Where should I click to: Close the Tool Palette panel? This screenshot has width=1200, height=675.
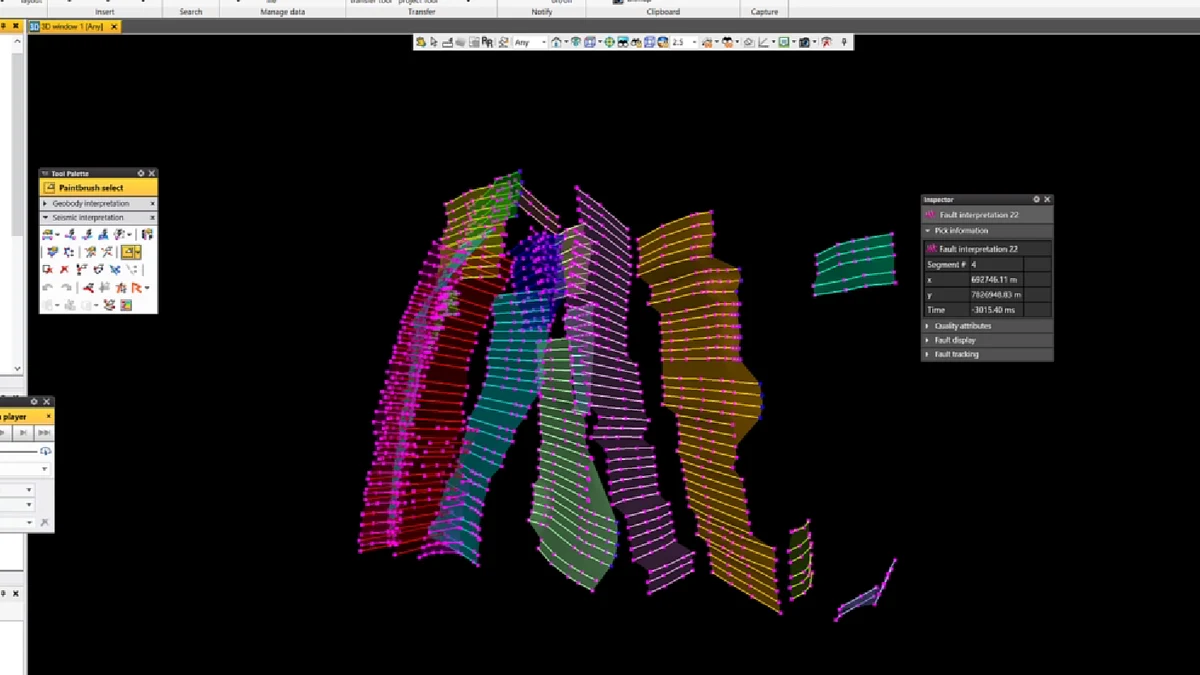pos(152,173)
